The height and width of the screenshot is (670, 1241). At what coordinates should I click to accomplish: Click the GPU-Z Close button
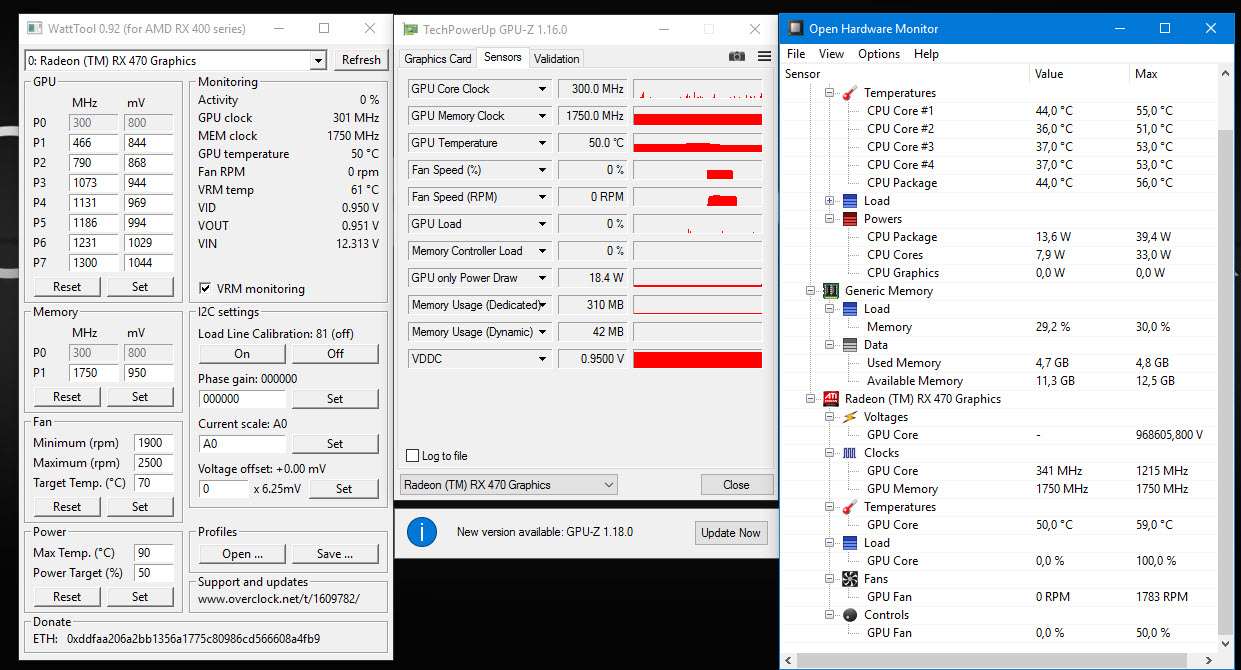pos(736,485)
